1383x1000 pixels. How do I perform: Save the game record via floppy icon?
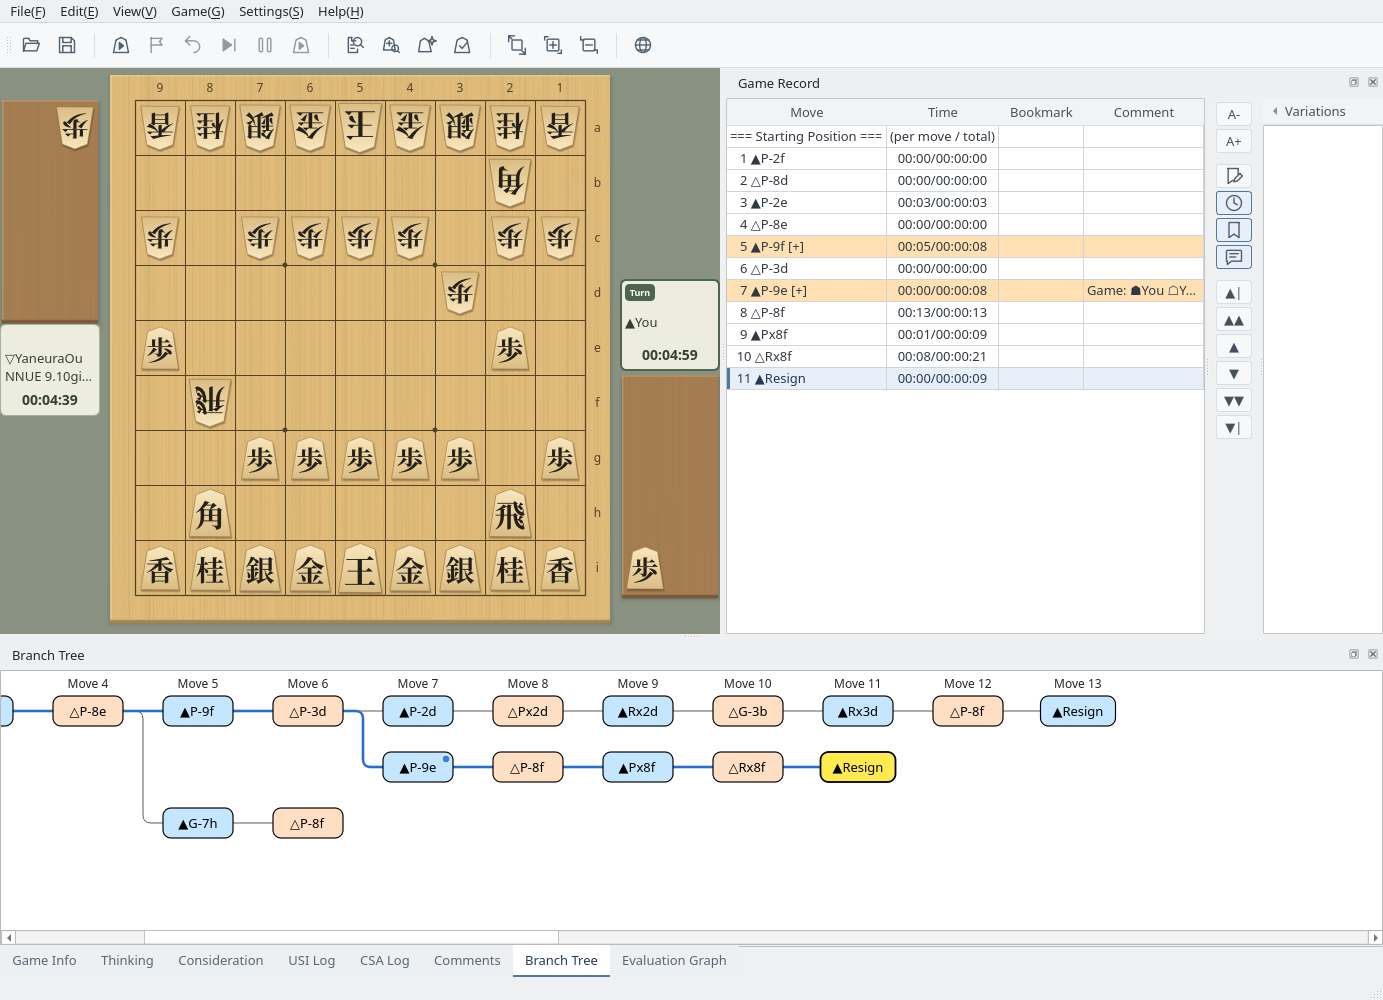point(67,45)
